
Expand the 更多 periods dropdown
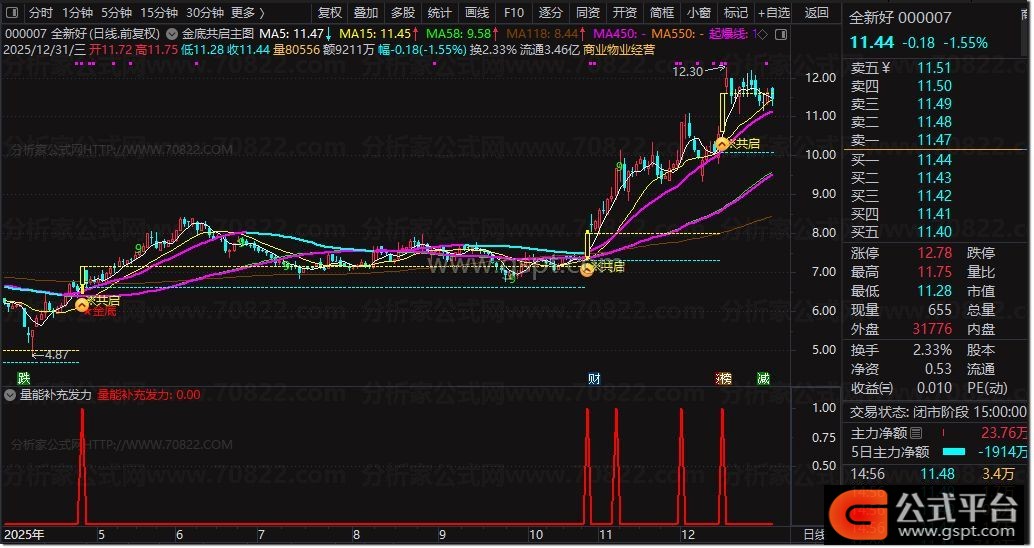[247, 13]
